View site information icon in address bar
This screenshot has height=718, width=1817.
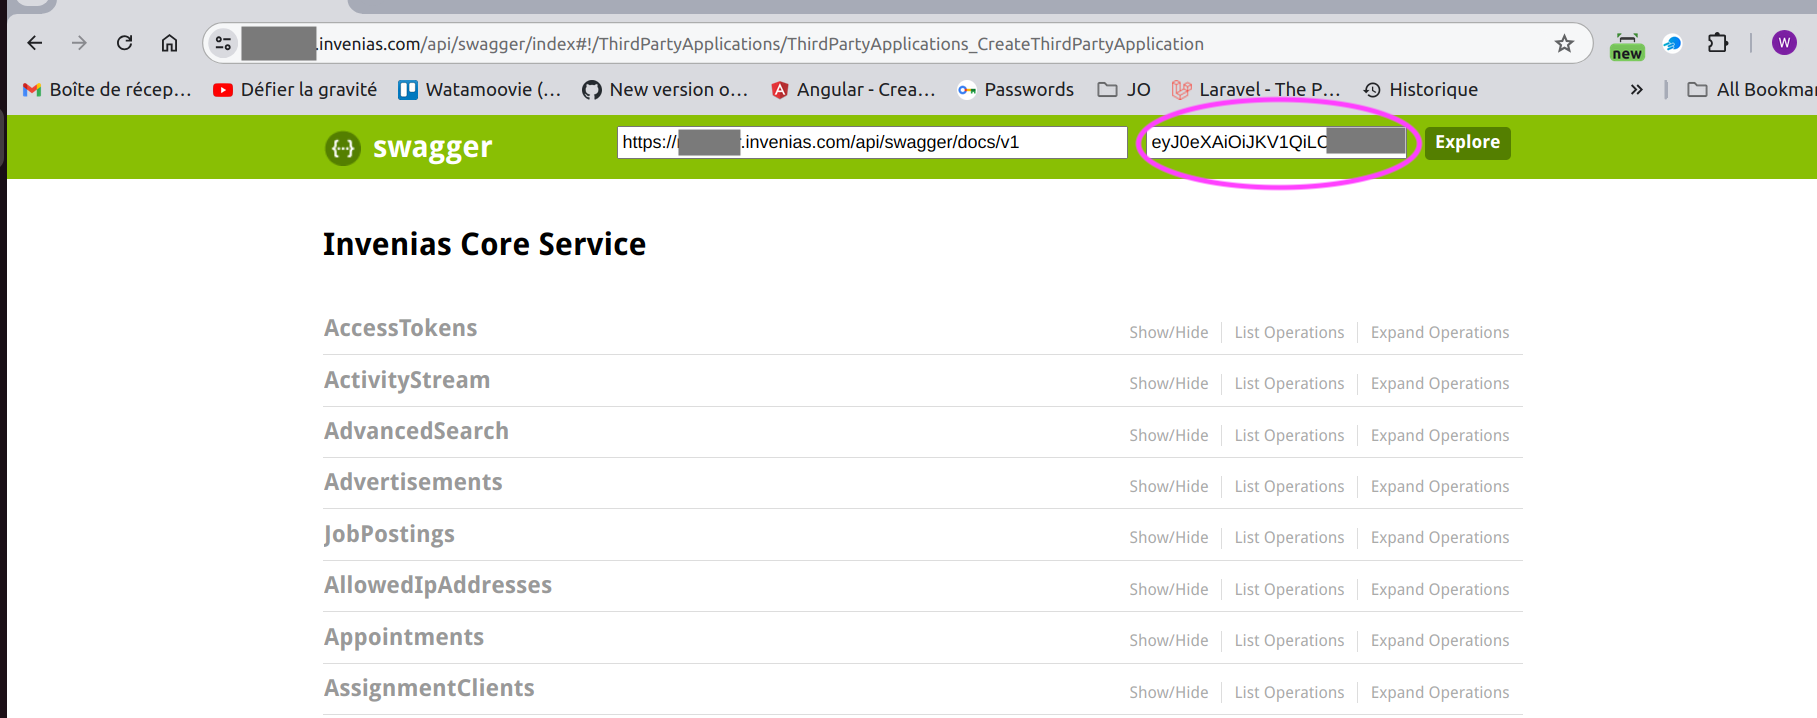coord(223,43)
